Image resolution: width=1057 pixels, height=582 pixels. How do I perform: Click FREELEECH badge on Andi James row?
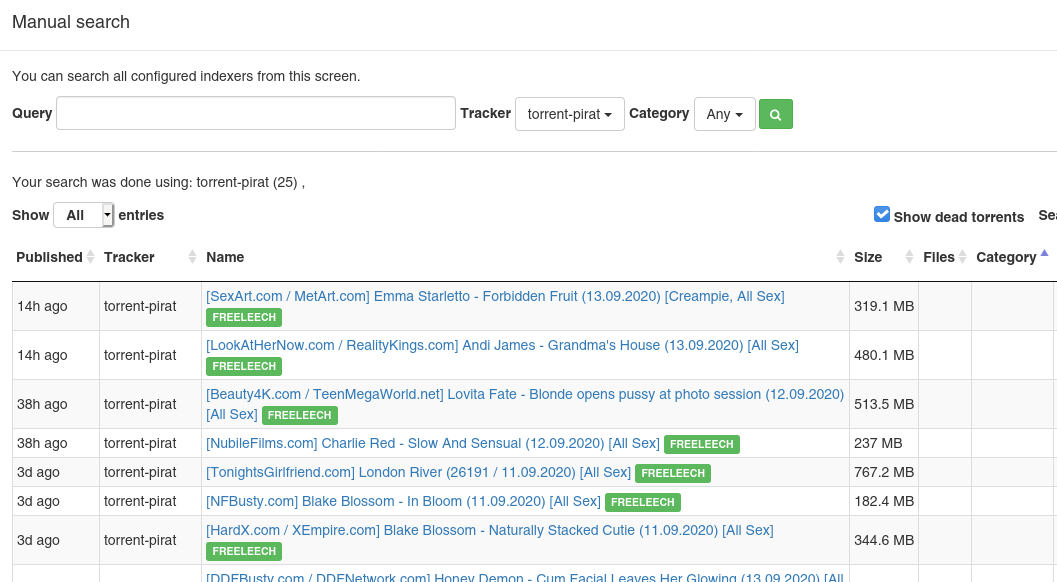tap(244, 366)
